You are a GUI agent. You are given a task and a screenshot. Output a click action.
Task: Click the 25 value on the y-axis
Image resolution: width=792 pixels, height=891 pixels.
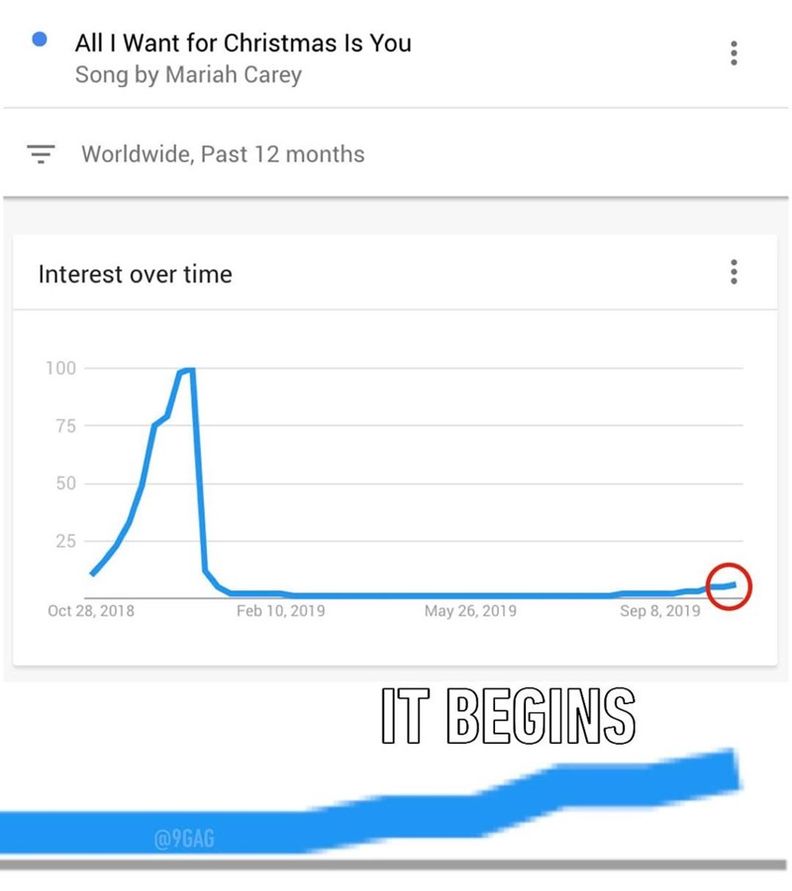[66, 541]
